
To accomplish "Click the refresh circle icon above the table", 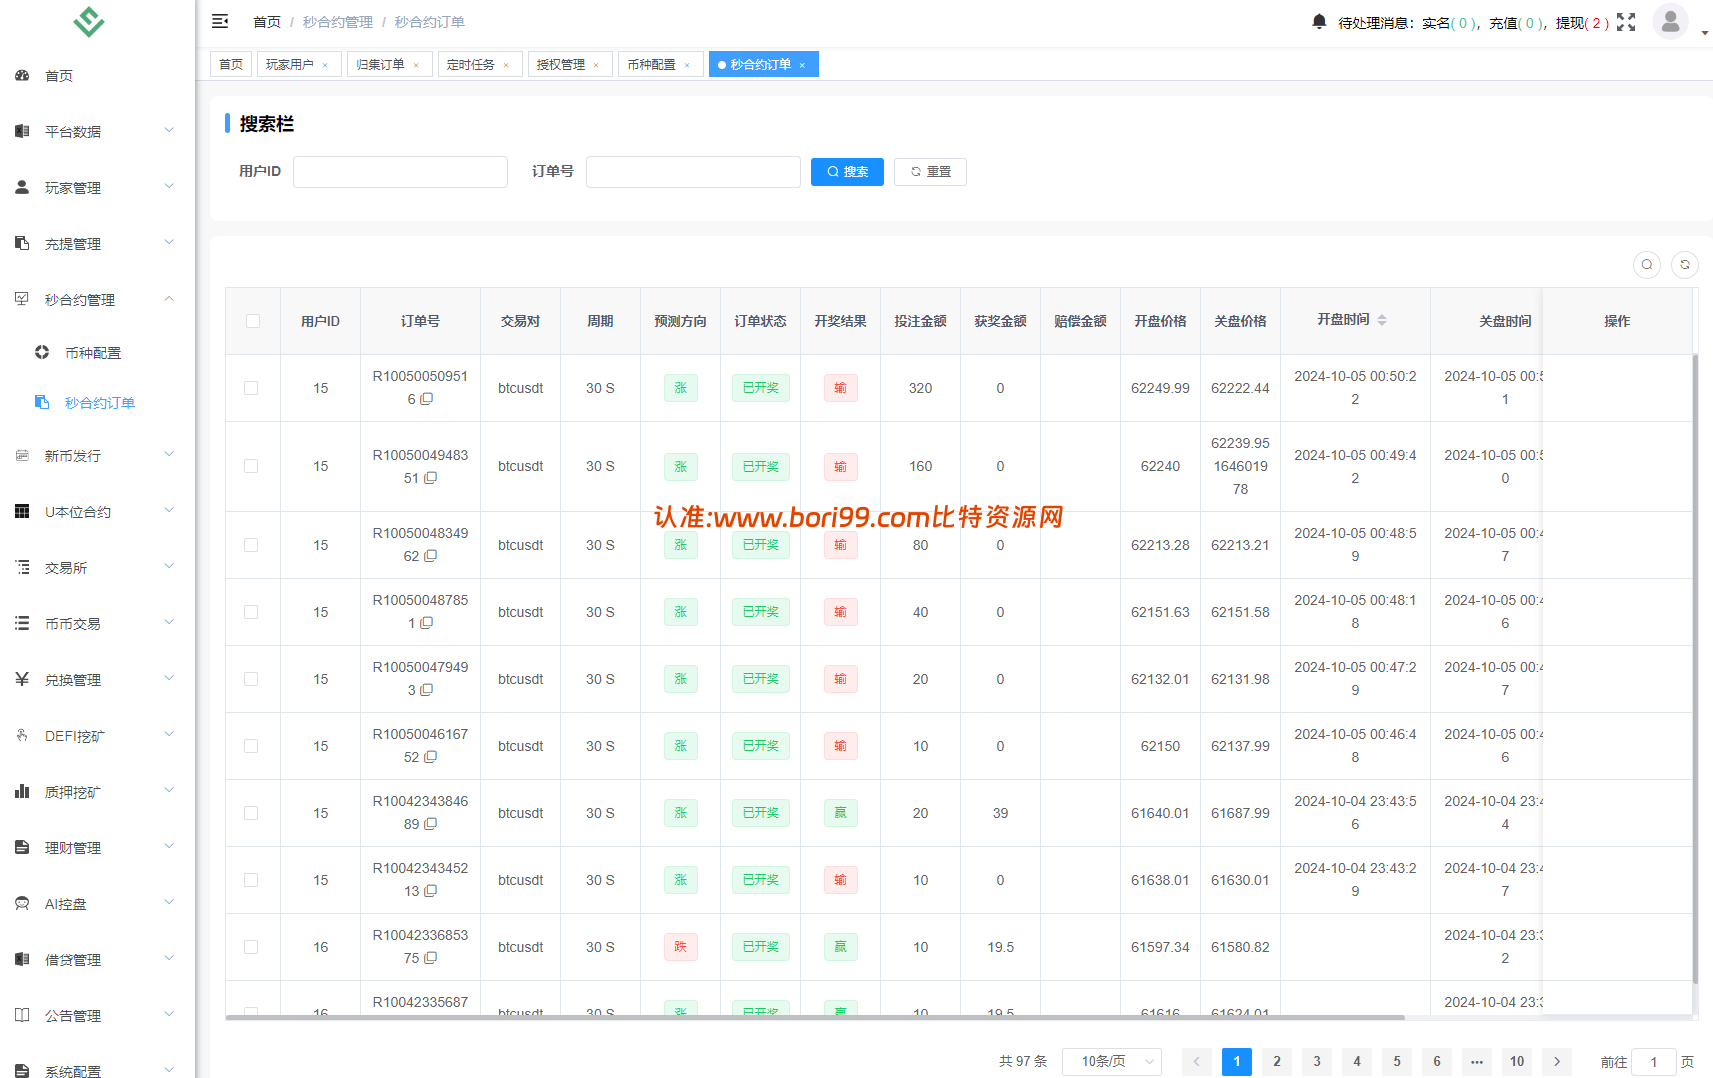I will pos(1685,265).
